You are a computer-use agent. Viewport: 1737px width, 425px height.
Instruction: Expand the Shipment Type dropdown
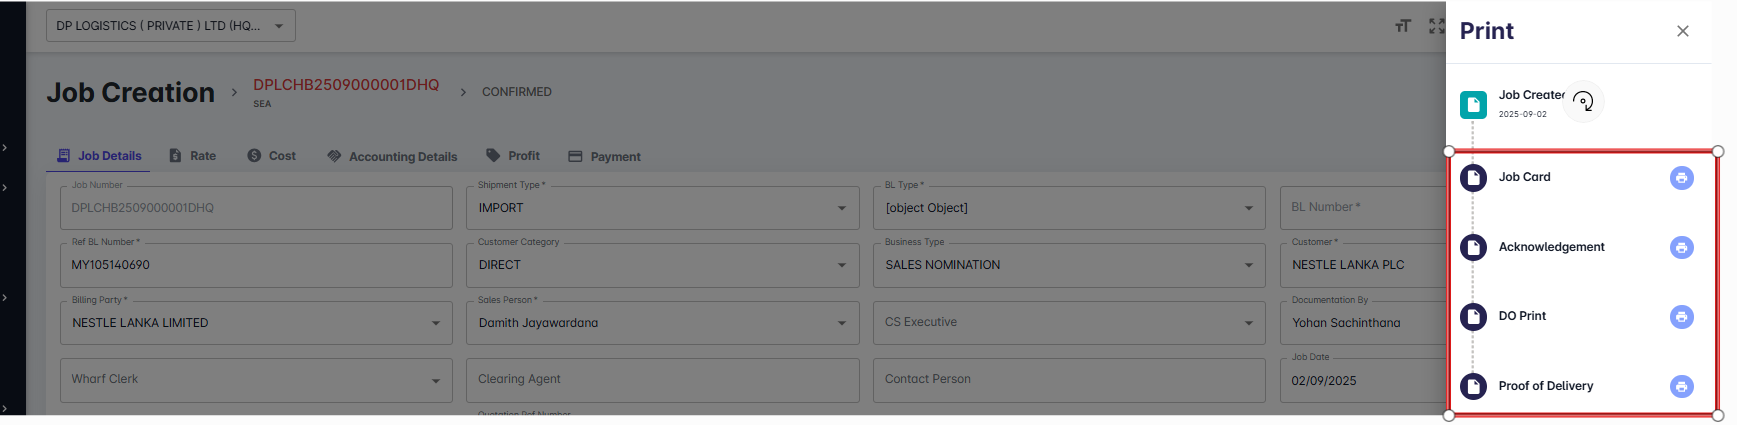coord(841,208)
